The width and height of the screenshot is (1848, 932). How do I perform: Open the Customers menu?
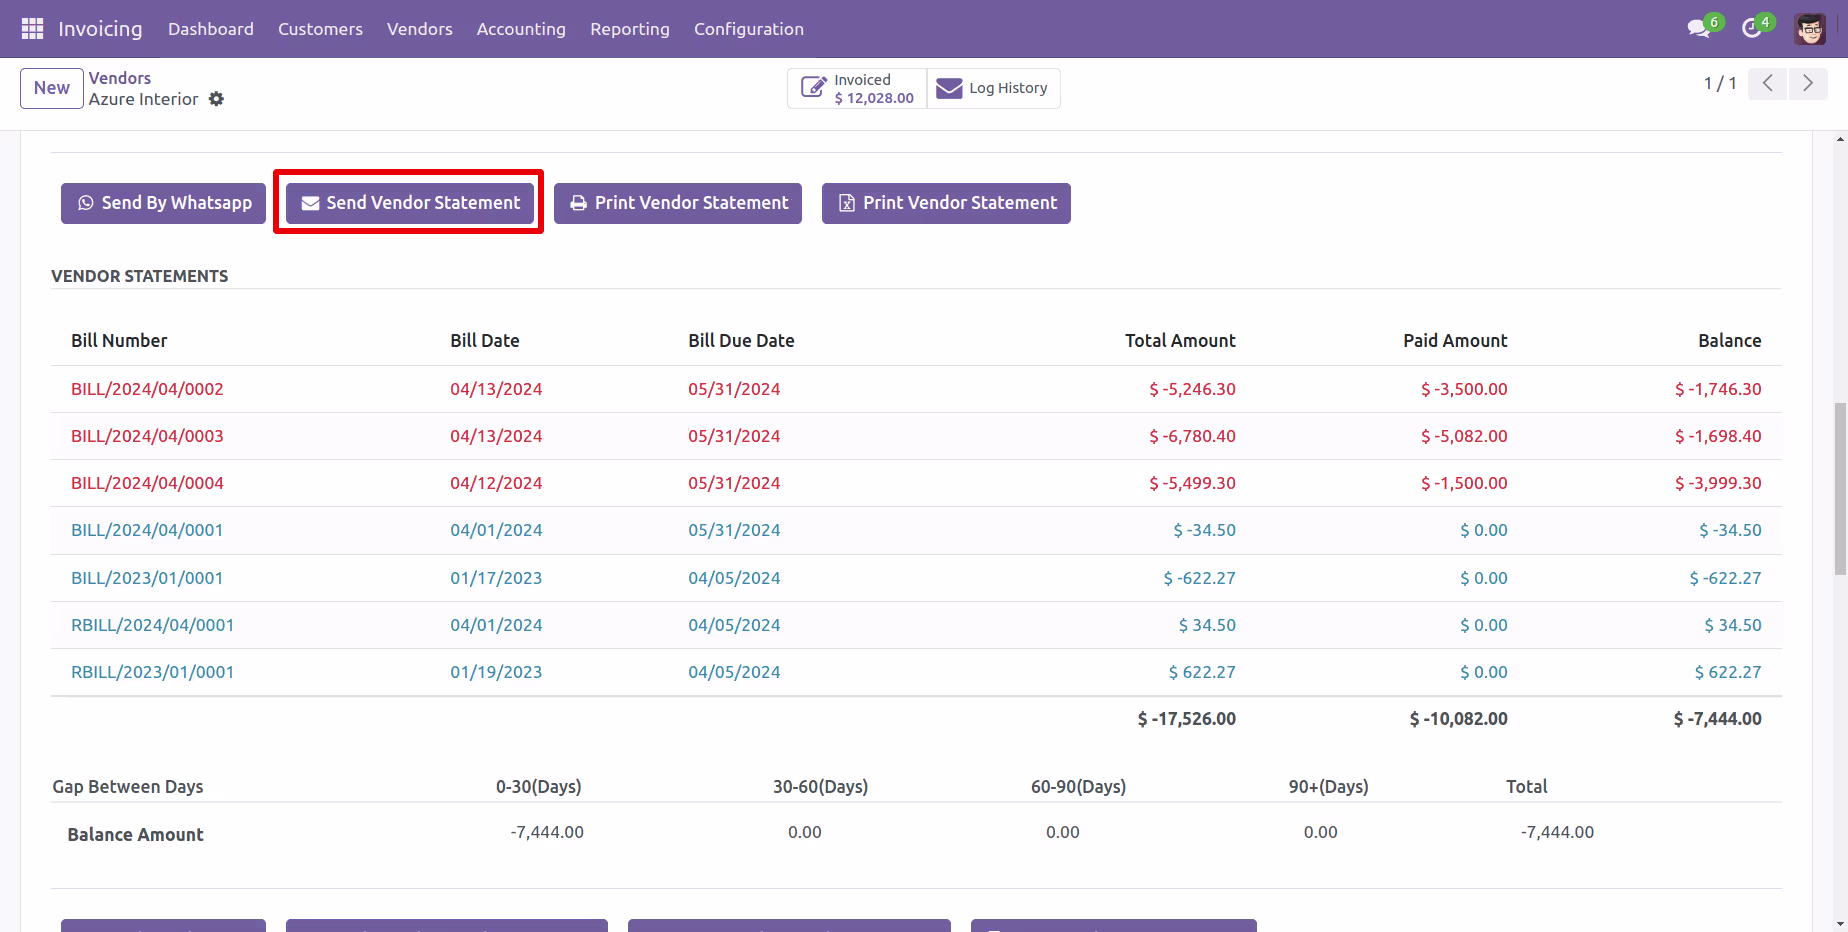tap(320, 29)
